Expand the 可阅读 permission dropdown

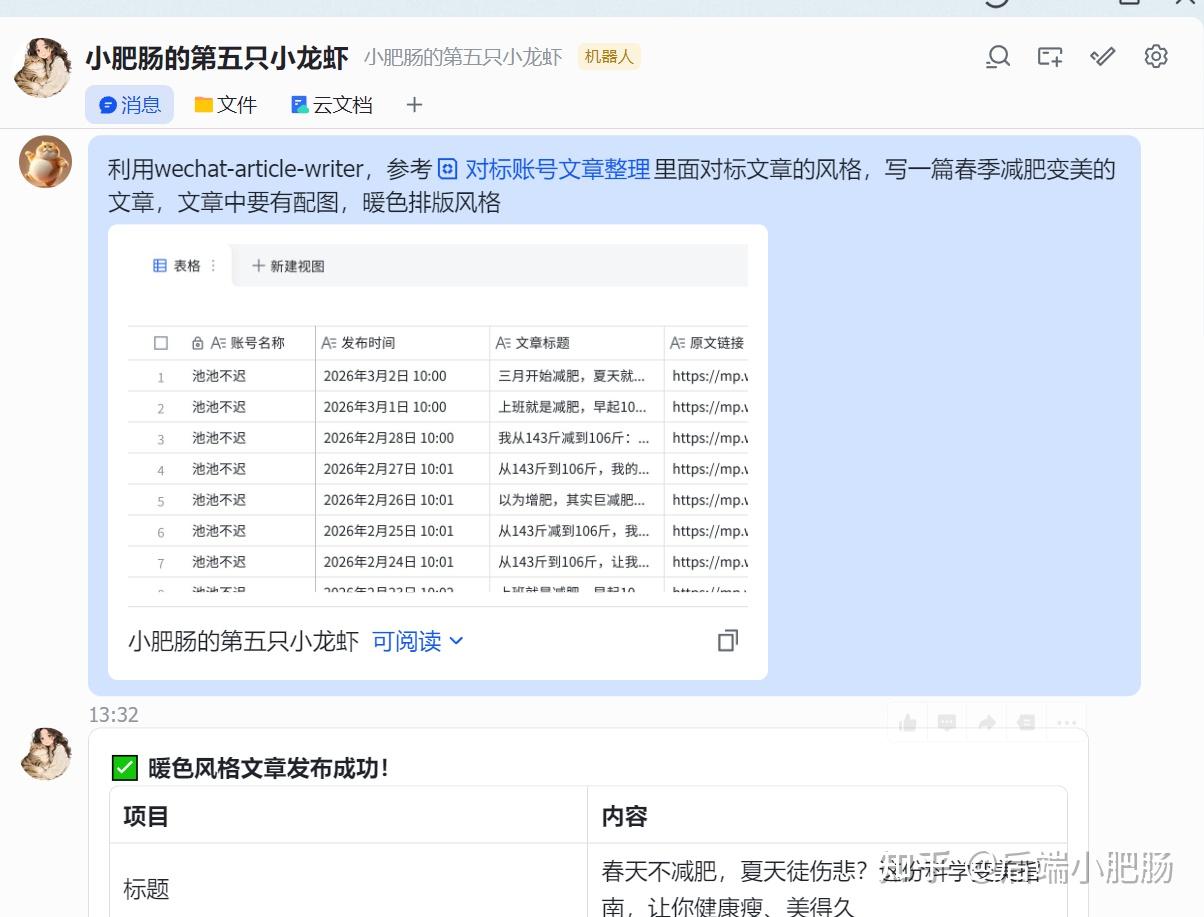pos(417,641)
